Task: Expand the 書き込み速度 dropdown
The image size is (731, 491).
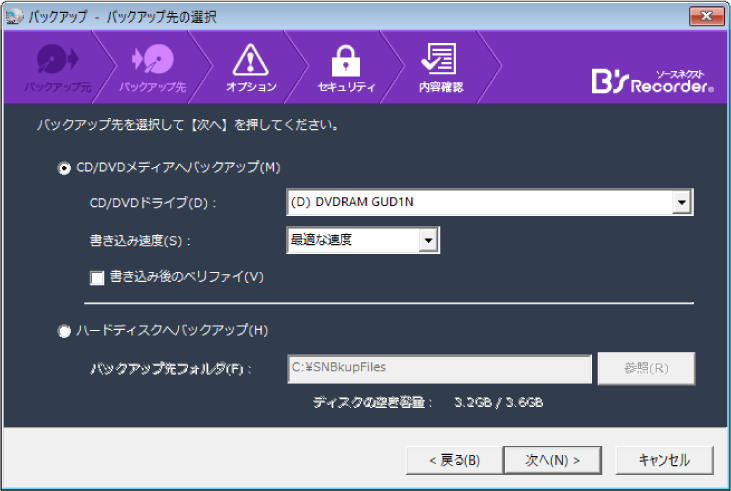Action: (428, 240)
